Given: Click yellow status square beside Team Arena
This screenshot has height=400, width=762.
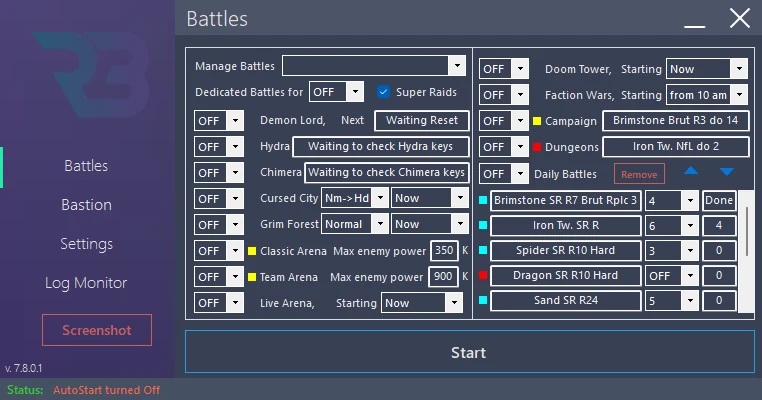Looking at the screenshot, I should tap(252, 277).
